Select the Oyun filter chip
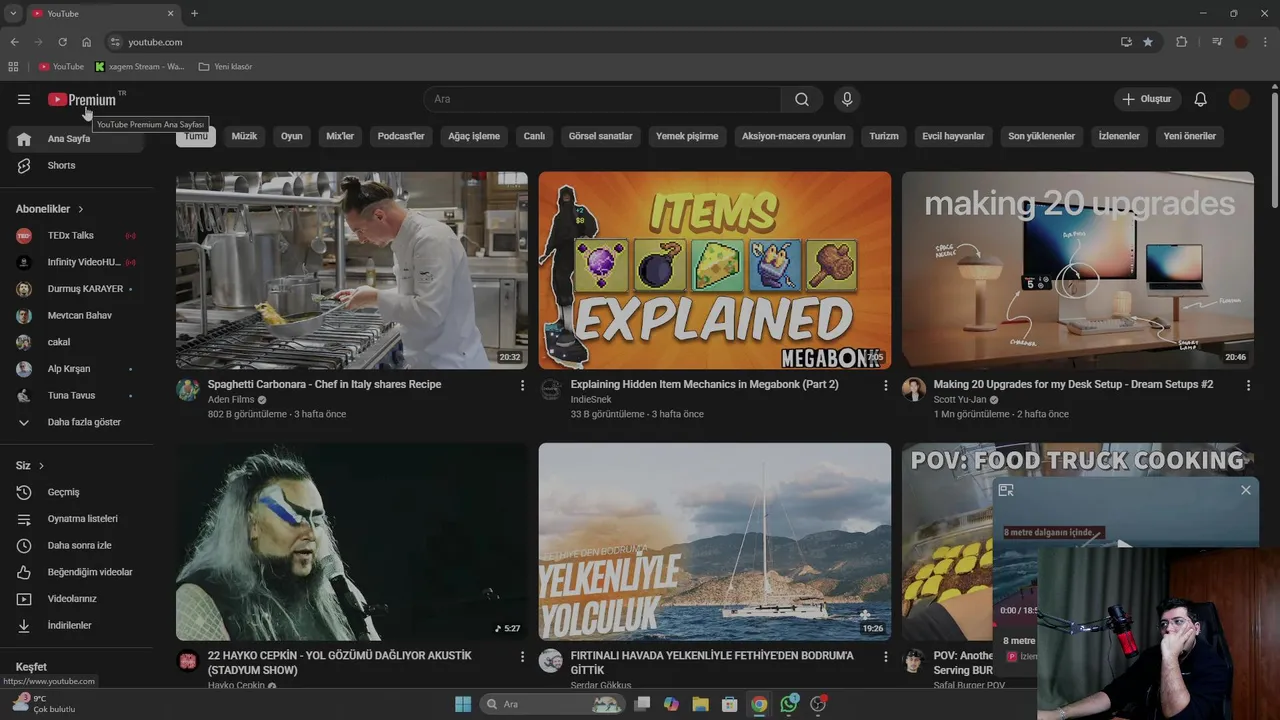This screenshot has height=720, width=1280. tap(291, 136)
